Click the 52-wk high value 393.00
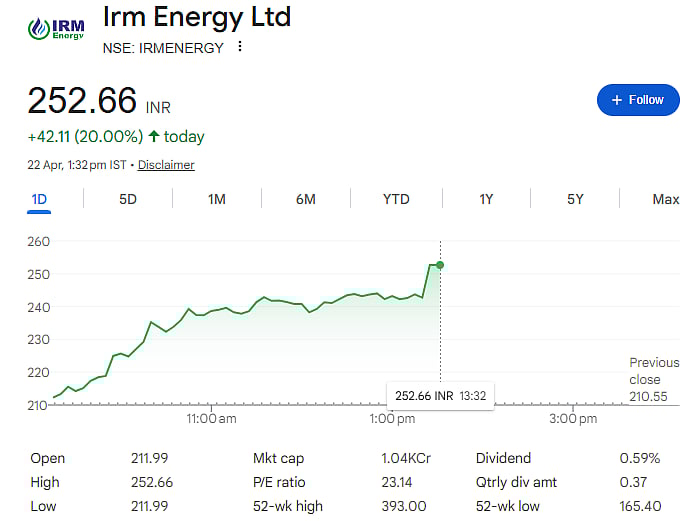 [404, 506]
